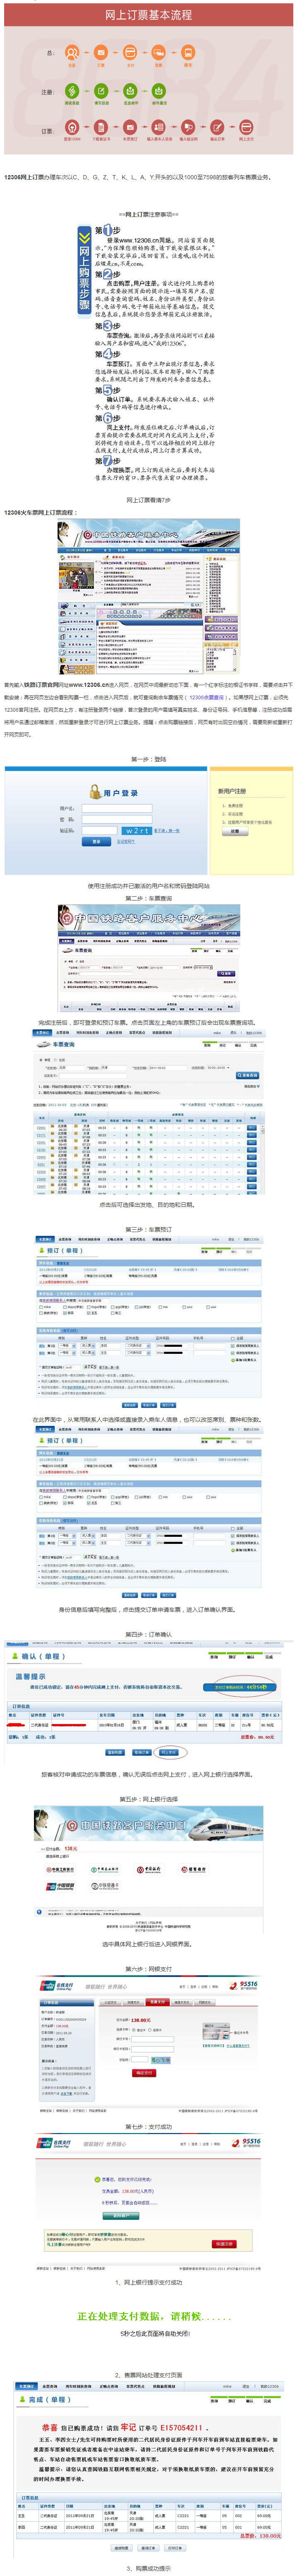Click the button in 新用户注册 panel
This screenshot has width=297, height=2576.
click(235, 831)
